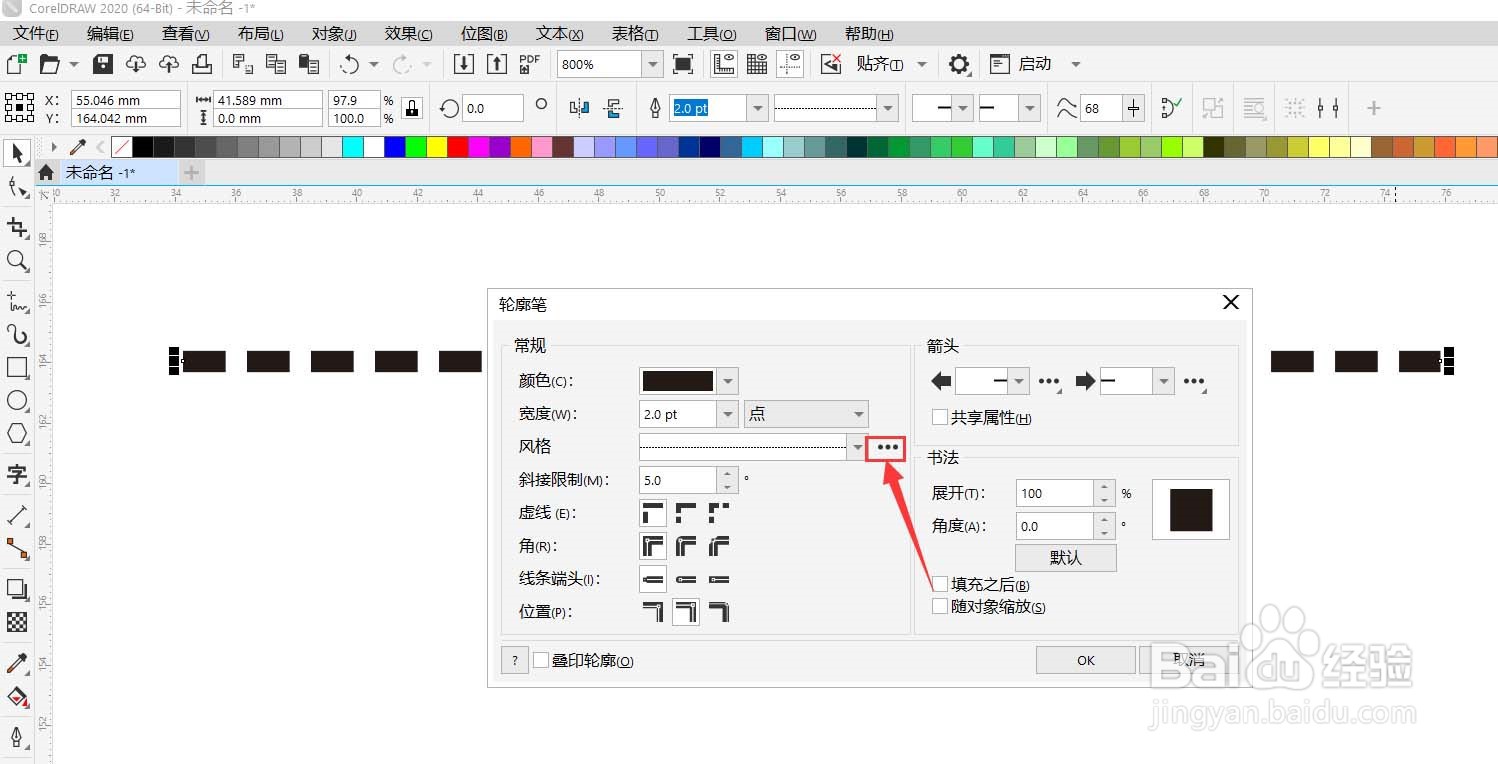Enable 随对象缩放 checkbox
The image size is (1498, 764).
pyautogui.click(x=940, y=606)
